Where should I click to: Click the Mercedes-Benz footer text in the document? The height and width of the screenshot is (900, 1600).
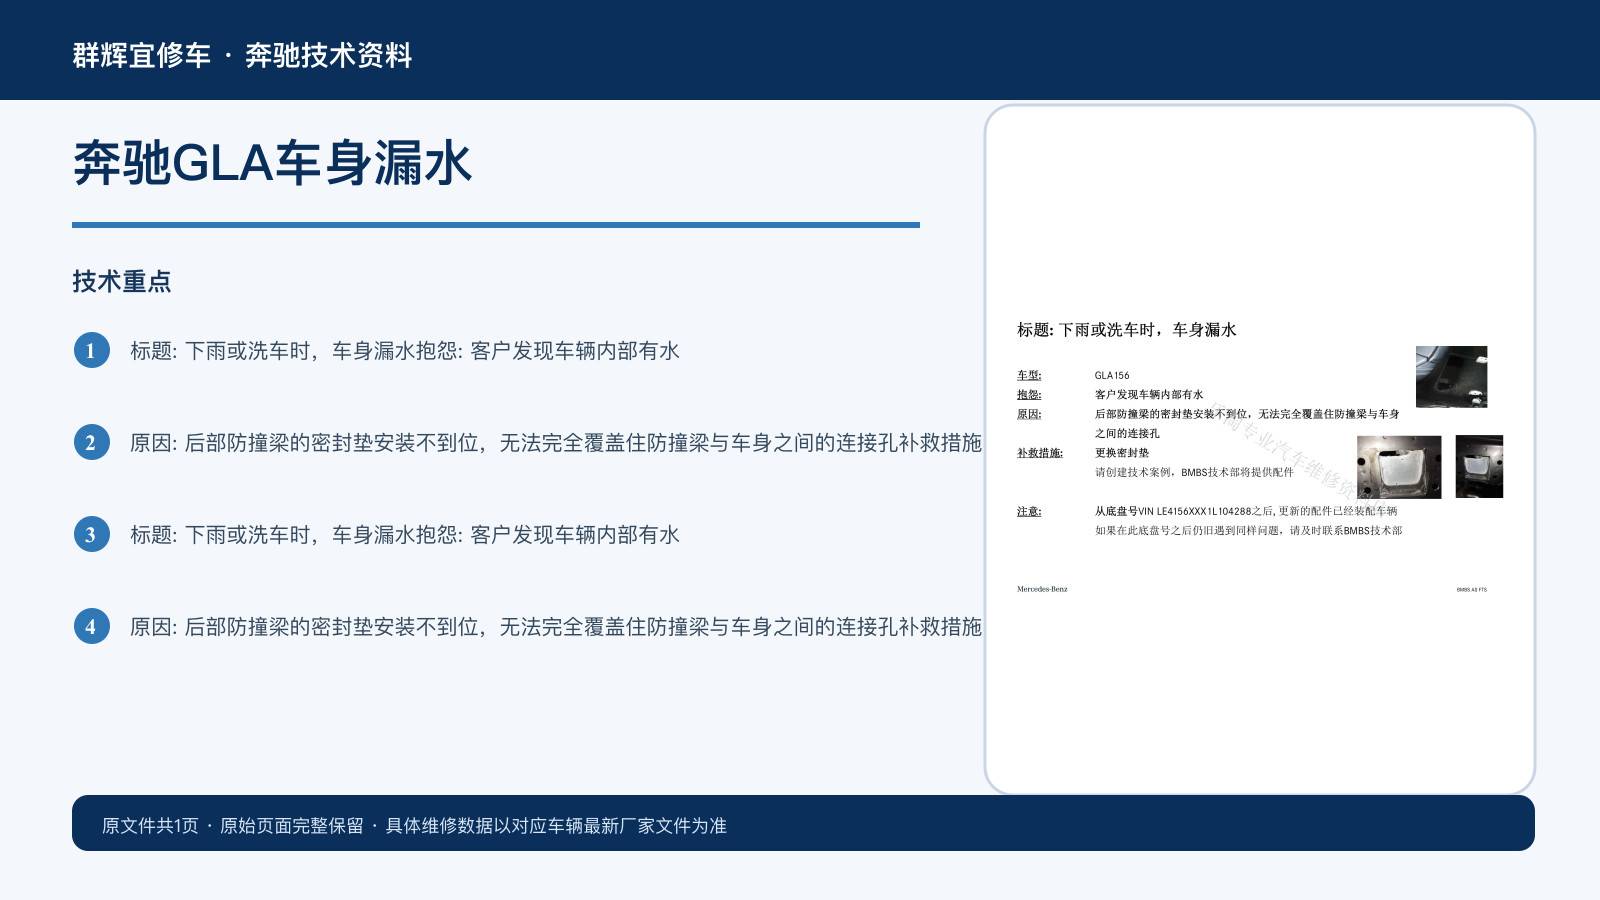tap(1042, 589)
